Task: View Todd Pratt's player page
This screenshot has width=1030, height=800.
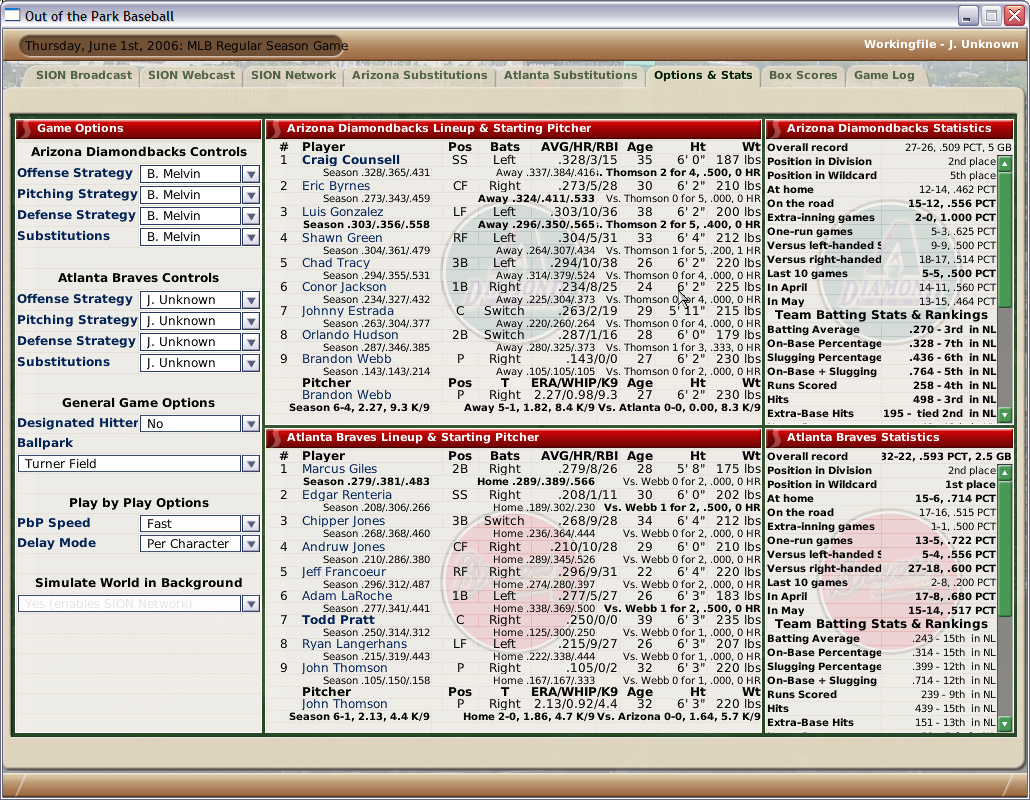Action: click(x=338, y=620)
